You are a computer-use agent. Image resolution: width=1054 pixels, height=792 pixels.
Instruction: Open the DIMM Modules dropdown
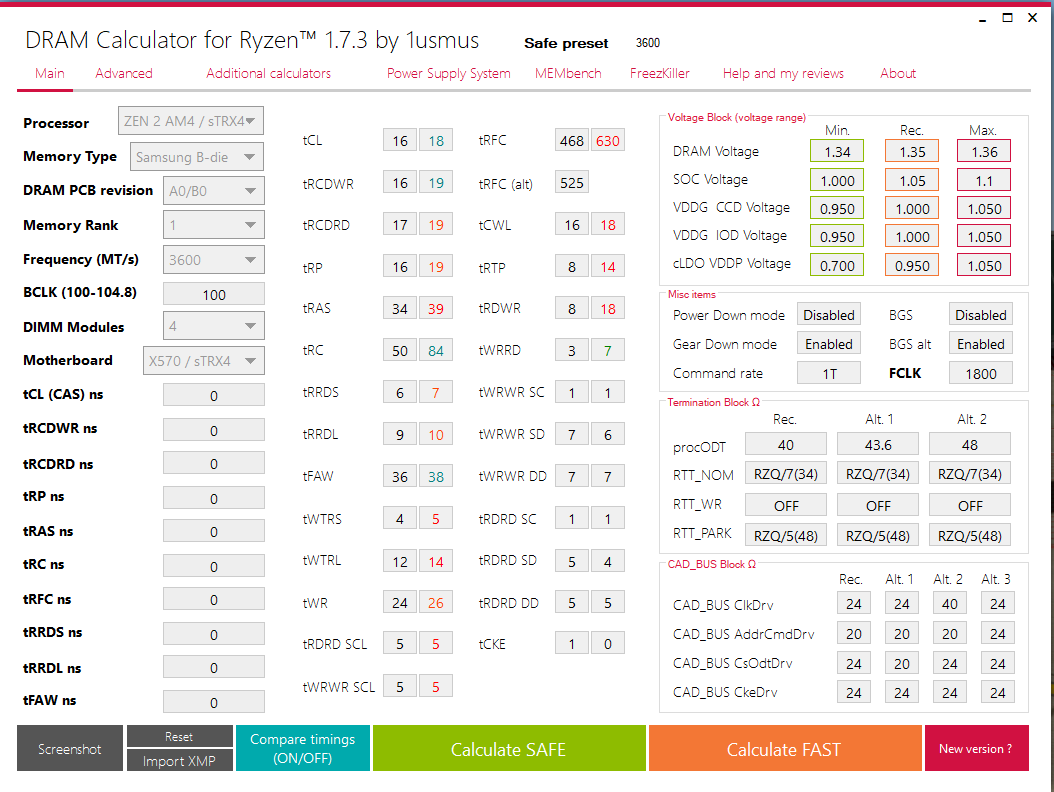[214, 326]
